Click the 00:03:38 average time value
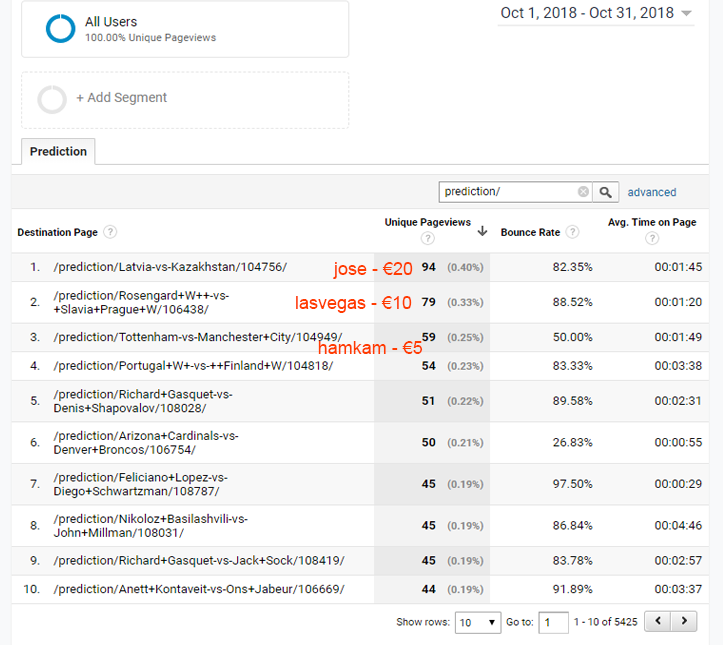This screenshot has width=723, height=645. [678, 366]
